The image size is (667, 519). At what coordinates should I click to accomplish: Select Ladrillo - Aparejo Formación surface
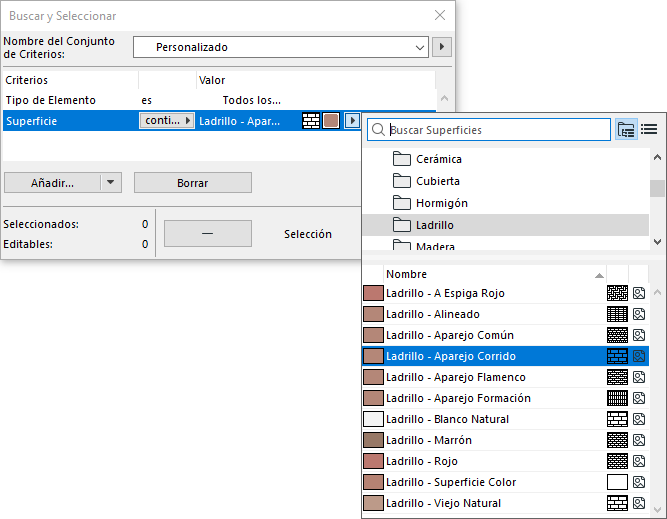pos(505,398)
